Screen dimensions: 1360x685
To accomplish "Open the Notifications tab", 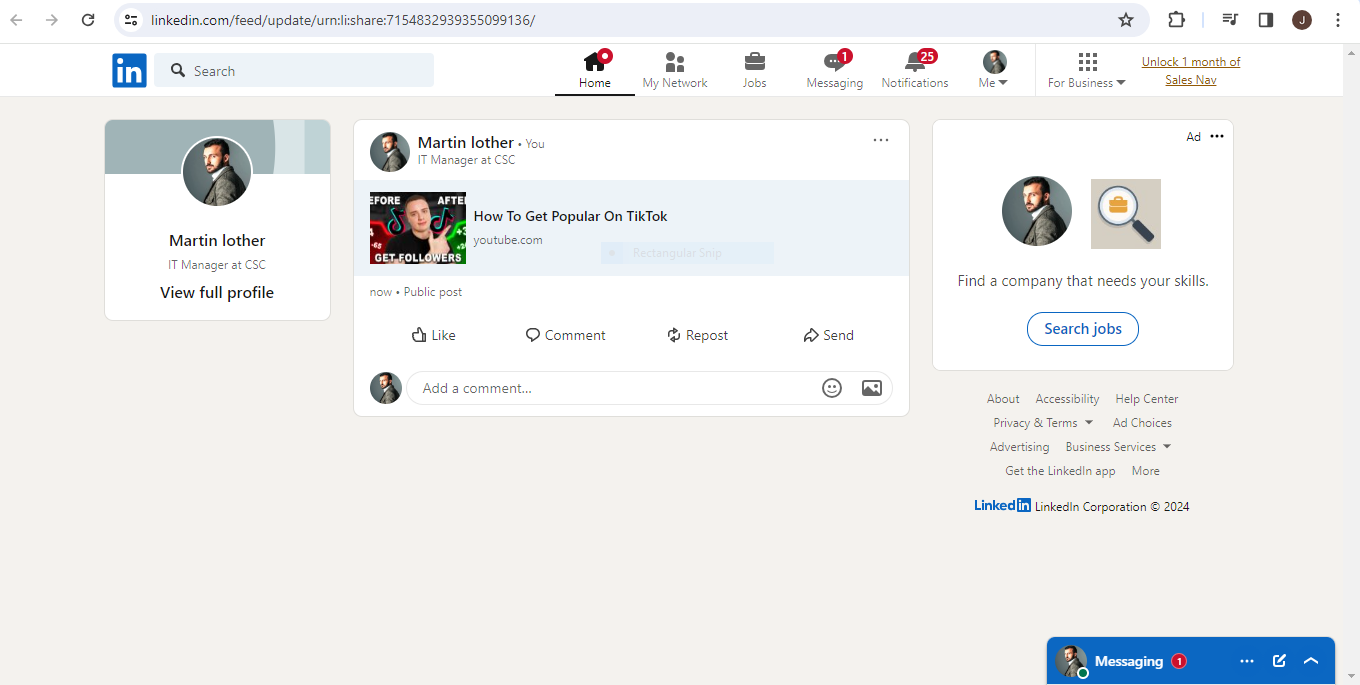I will coord(915,70).
